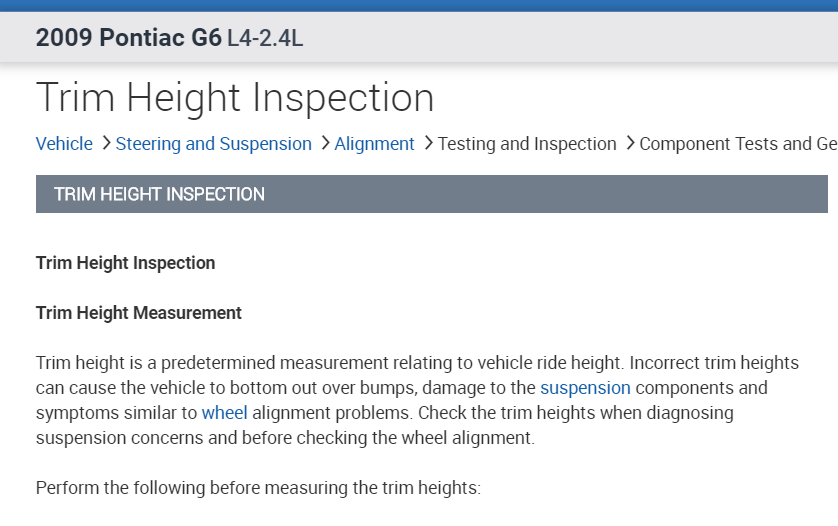Viewport: 838px width, 526px height.
Task: Navigate to the Alignment breadcrumb link
Action: [x=374, y=144]
